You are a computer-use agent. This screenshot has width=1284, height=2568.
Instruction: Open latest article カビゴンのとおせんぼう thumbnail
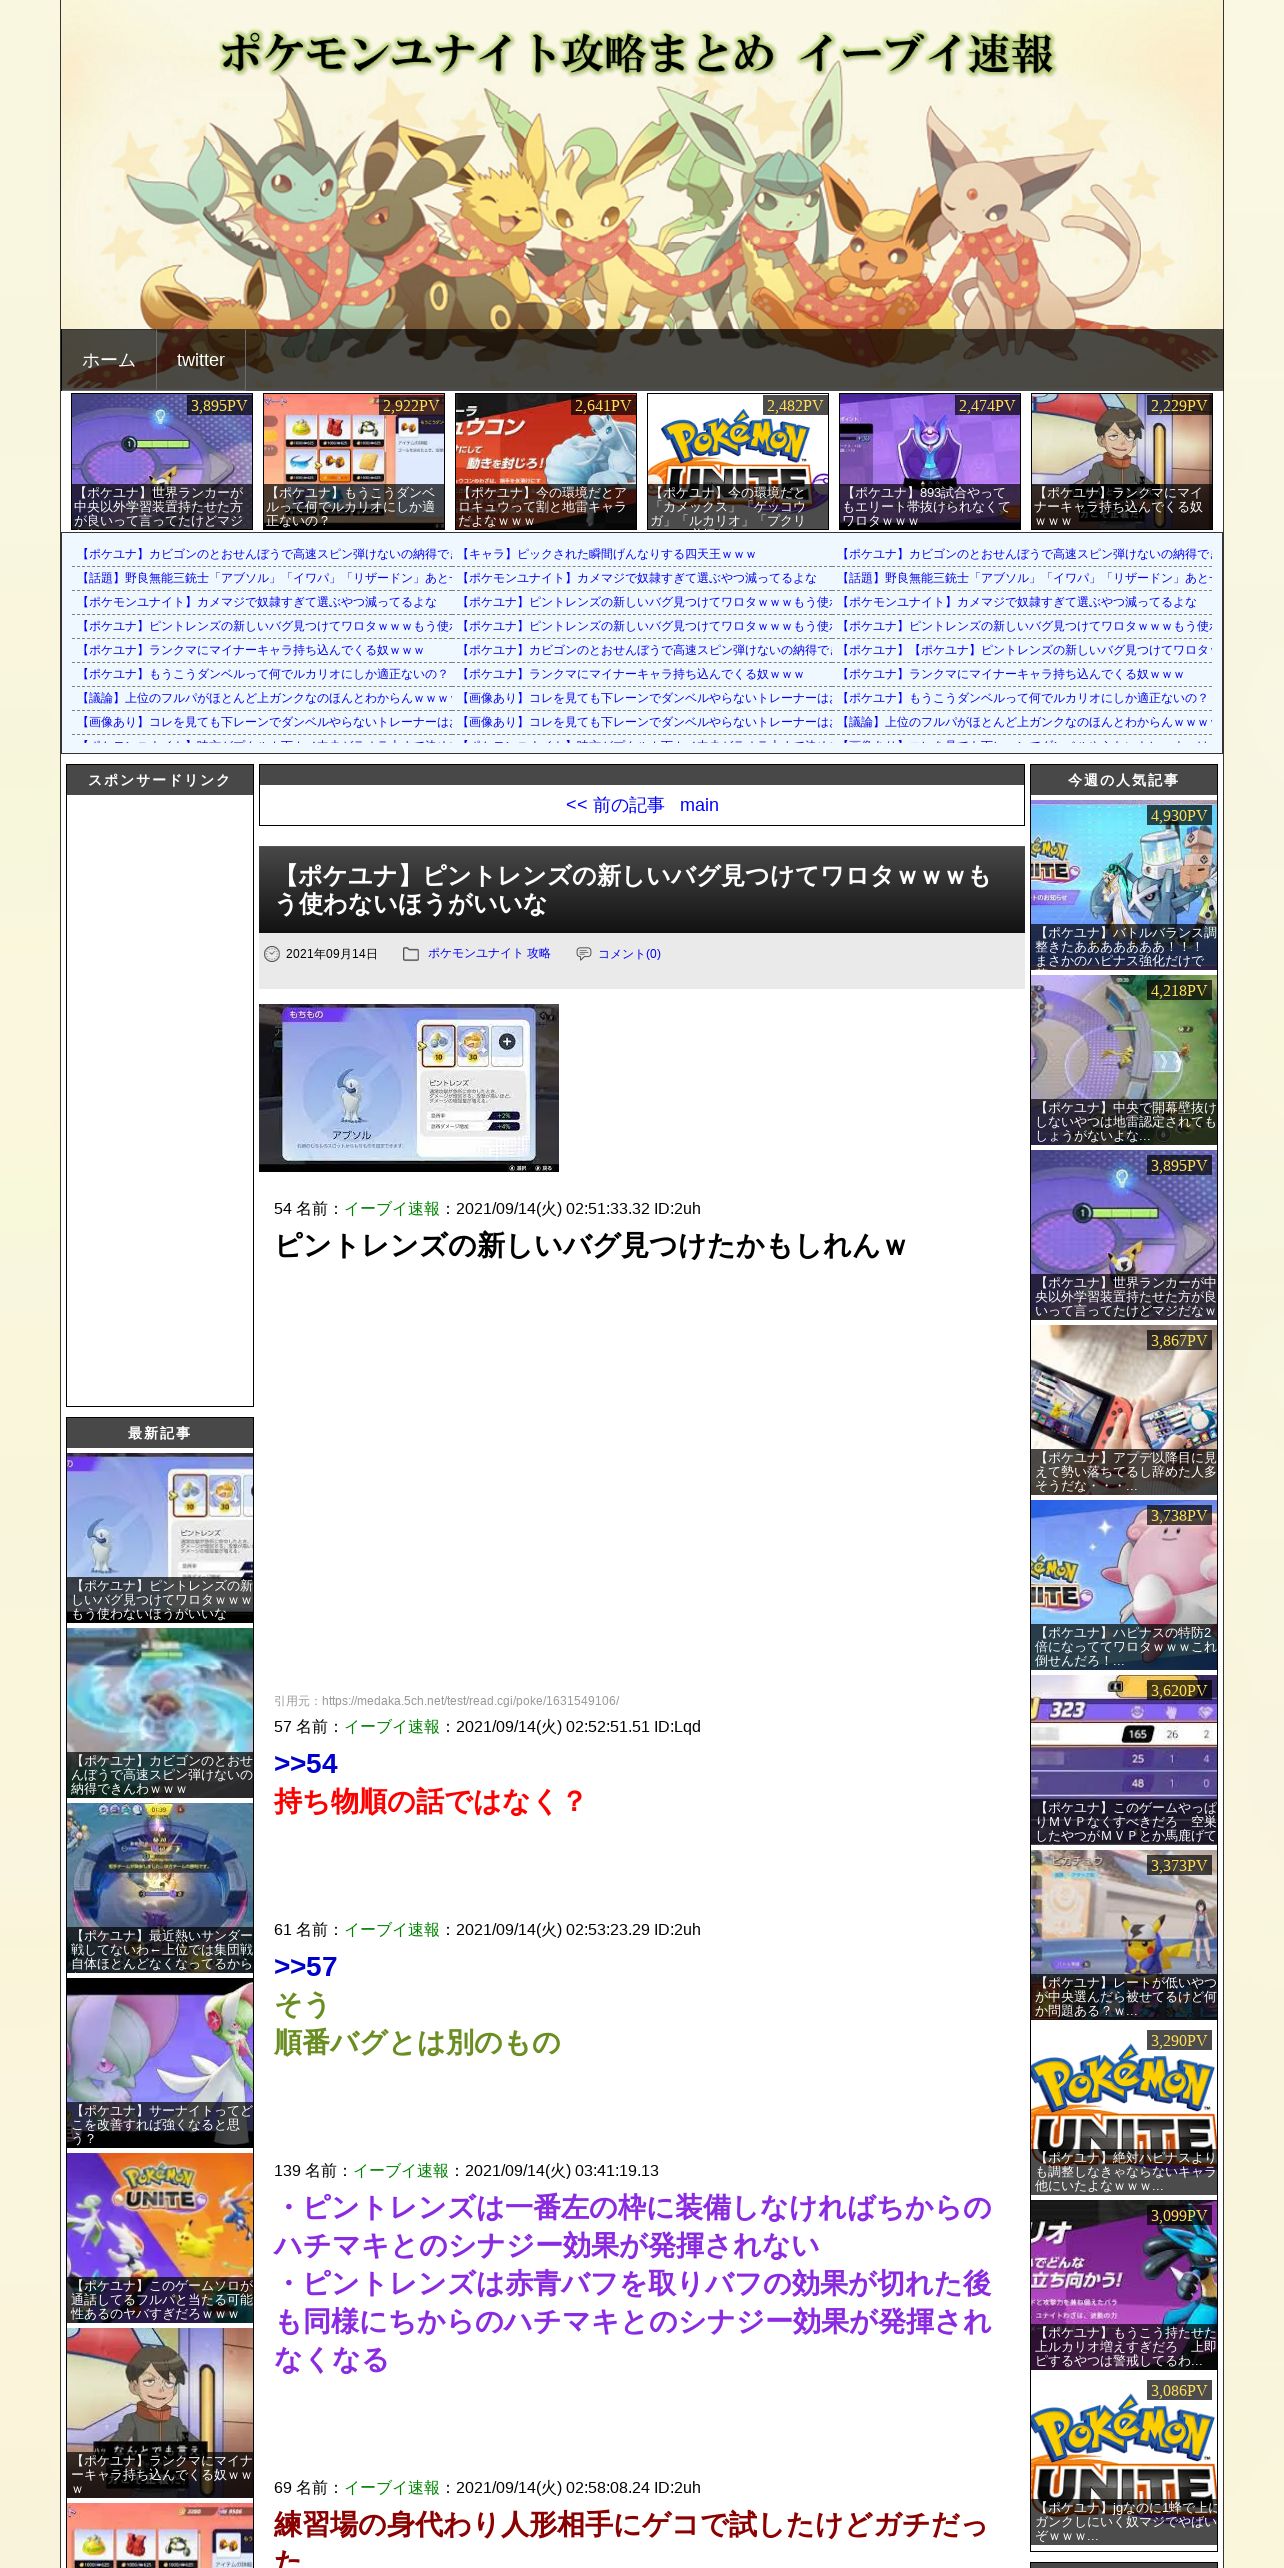160,1713
